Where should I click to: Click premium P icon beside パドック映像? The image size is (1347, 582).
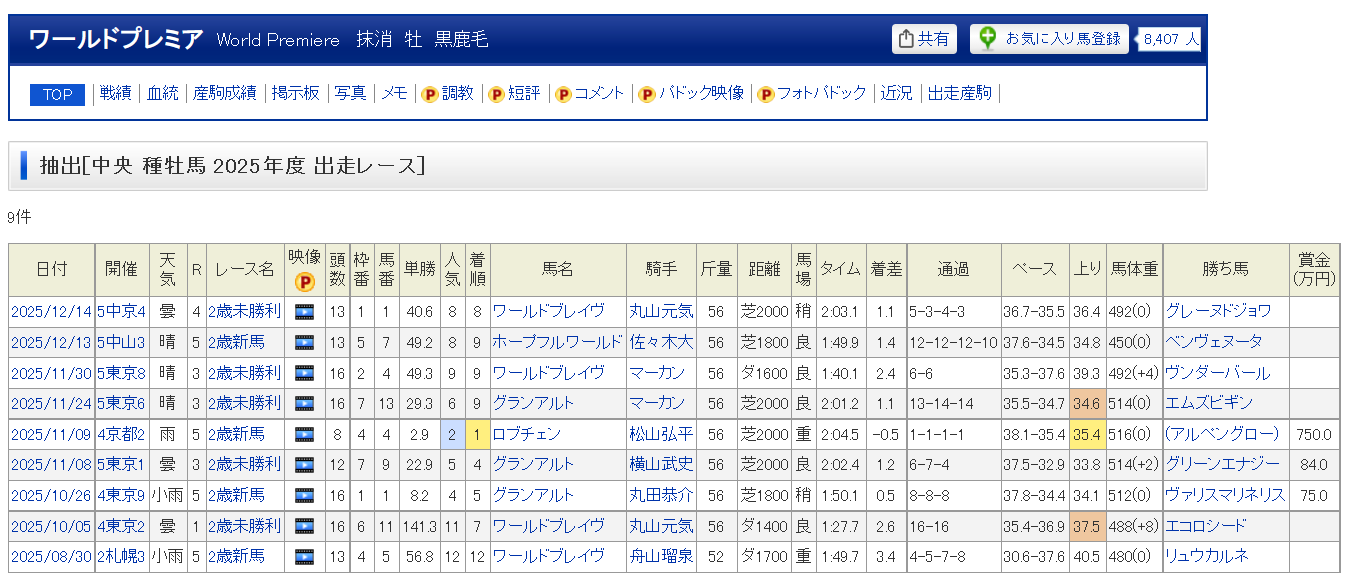pyautogui.click(x=647, y=94)
